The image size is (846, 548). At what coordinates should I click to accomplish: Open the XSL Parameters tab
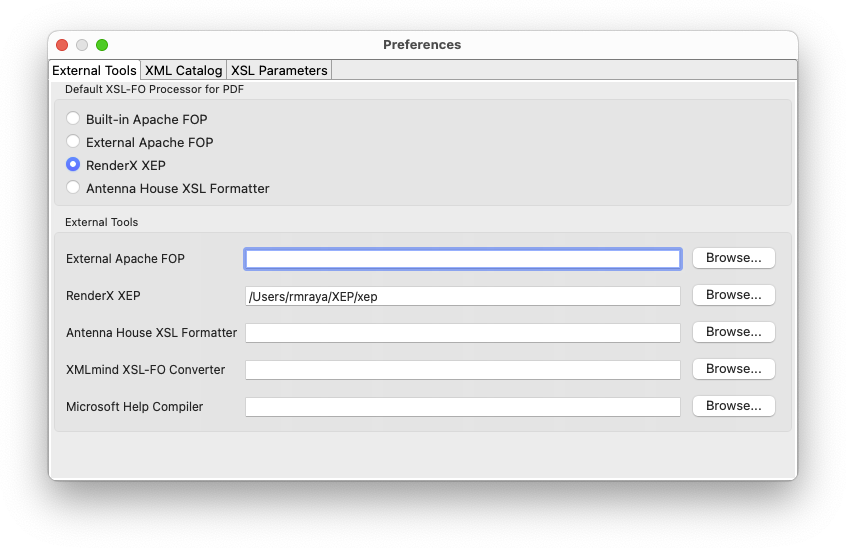pos(279,70)
